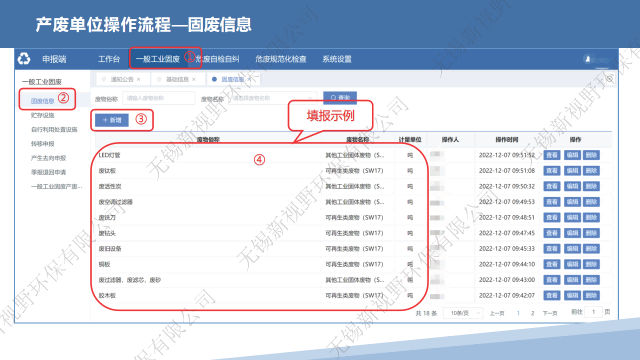Open the user avatar icon in header

click(588, 59)
